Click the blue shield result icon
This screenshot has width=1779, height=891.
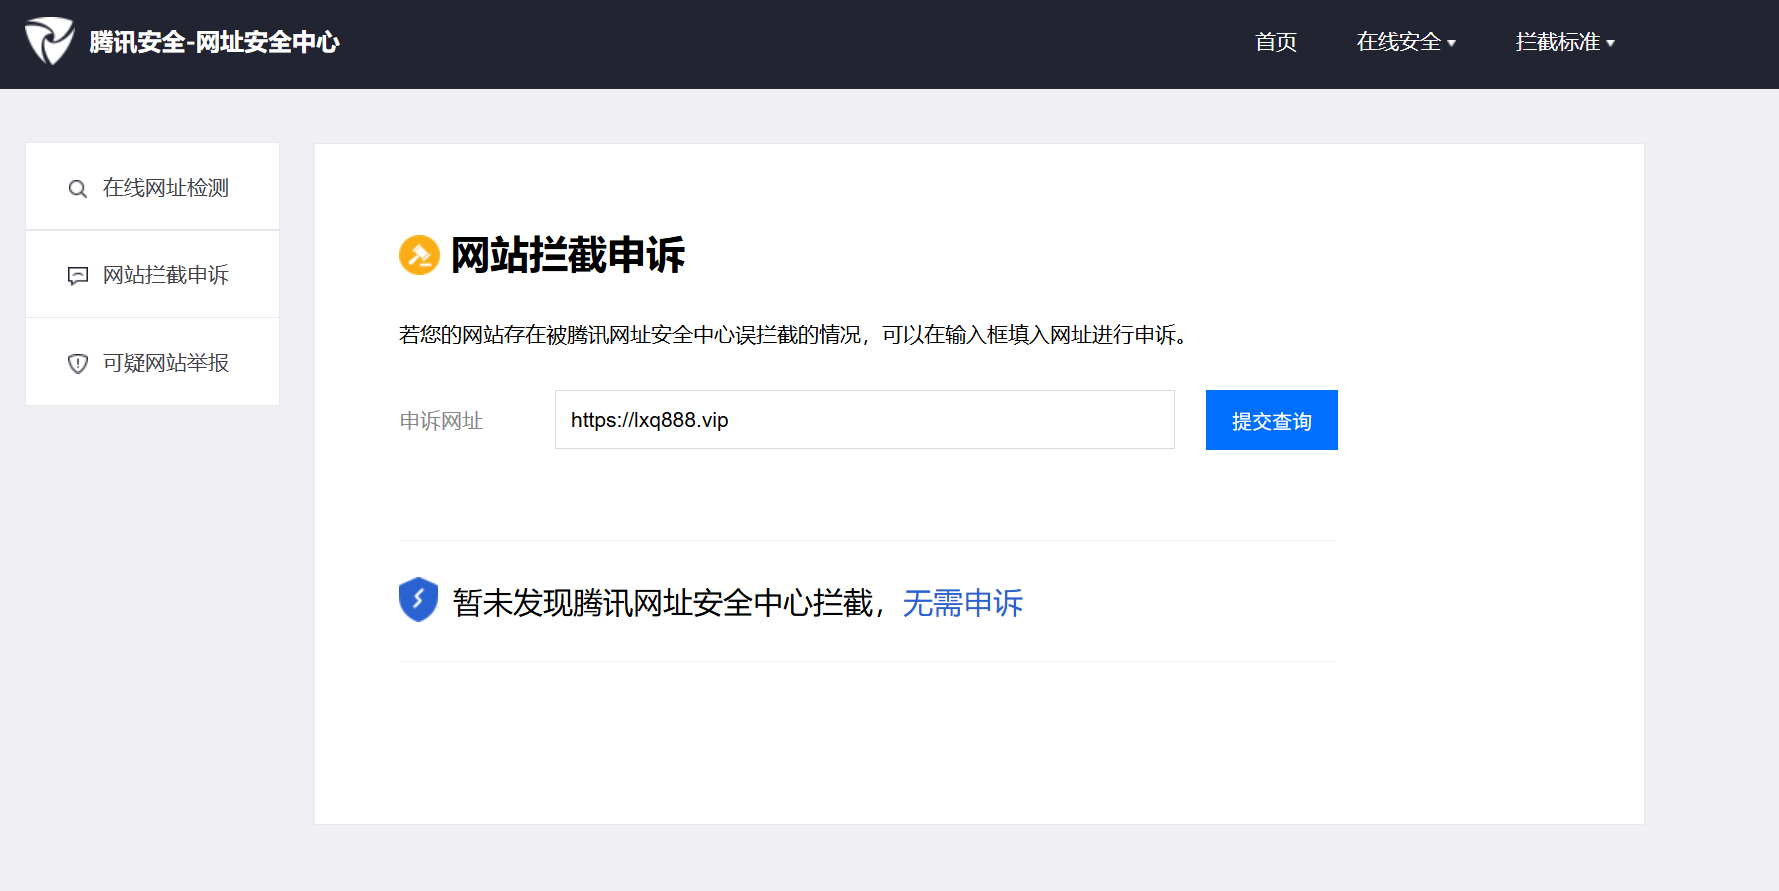click(418, 600)
